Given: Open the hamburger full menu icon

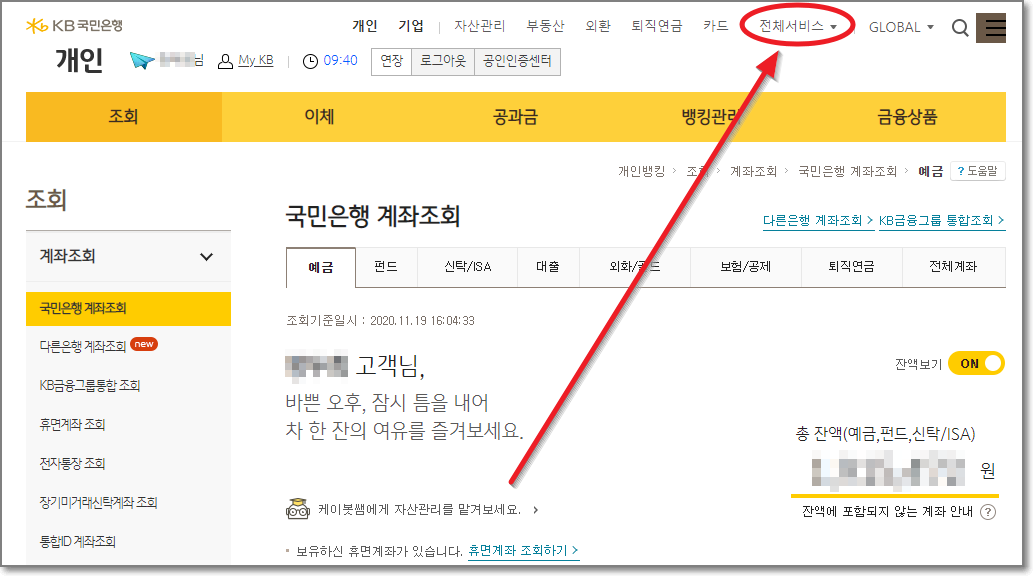Looking at the screenshot, I should click(x=991, y=28).
